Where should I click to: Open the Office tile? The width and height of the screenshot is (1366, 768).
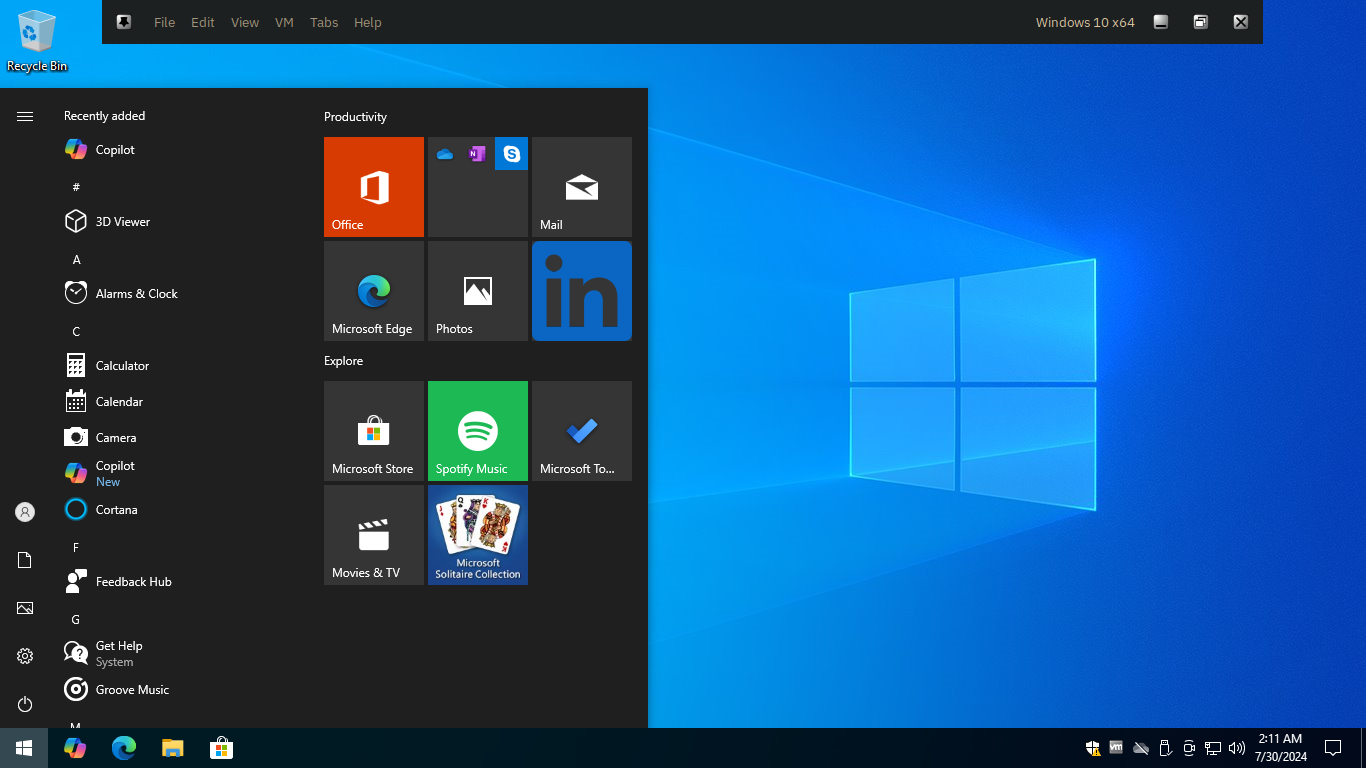[x=374, y=187]
